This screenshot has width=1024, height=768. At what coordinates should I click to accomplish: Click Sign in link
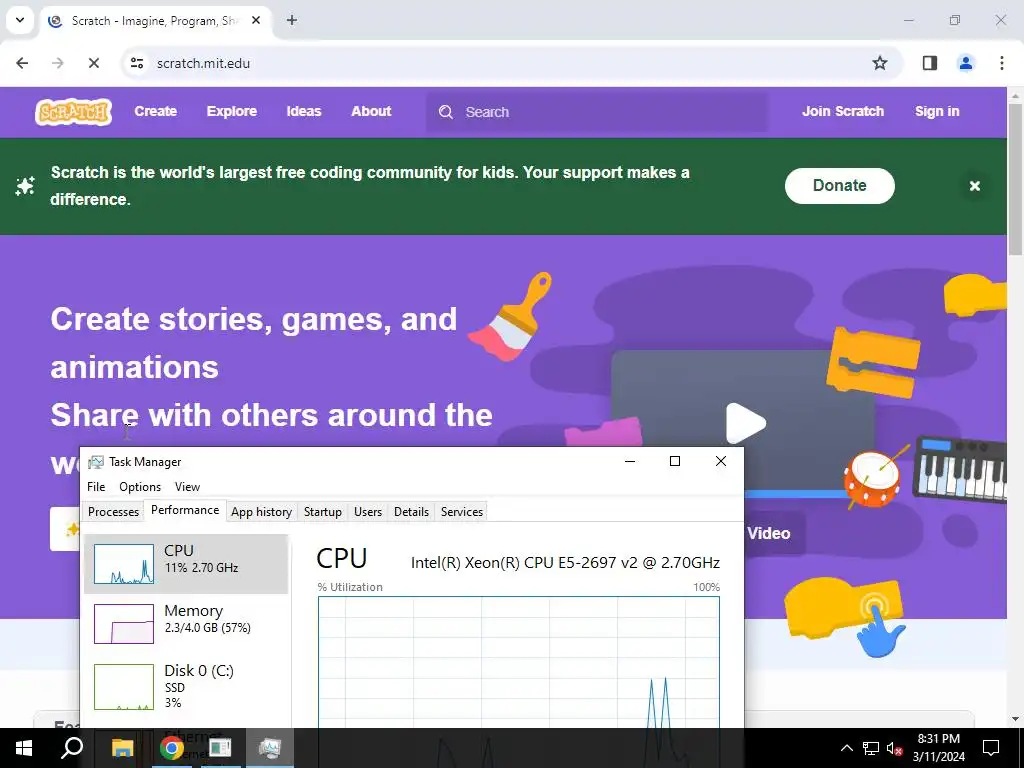coord(936,112)
